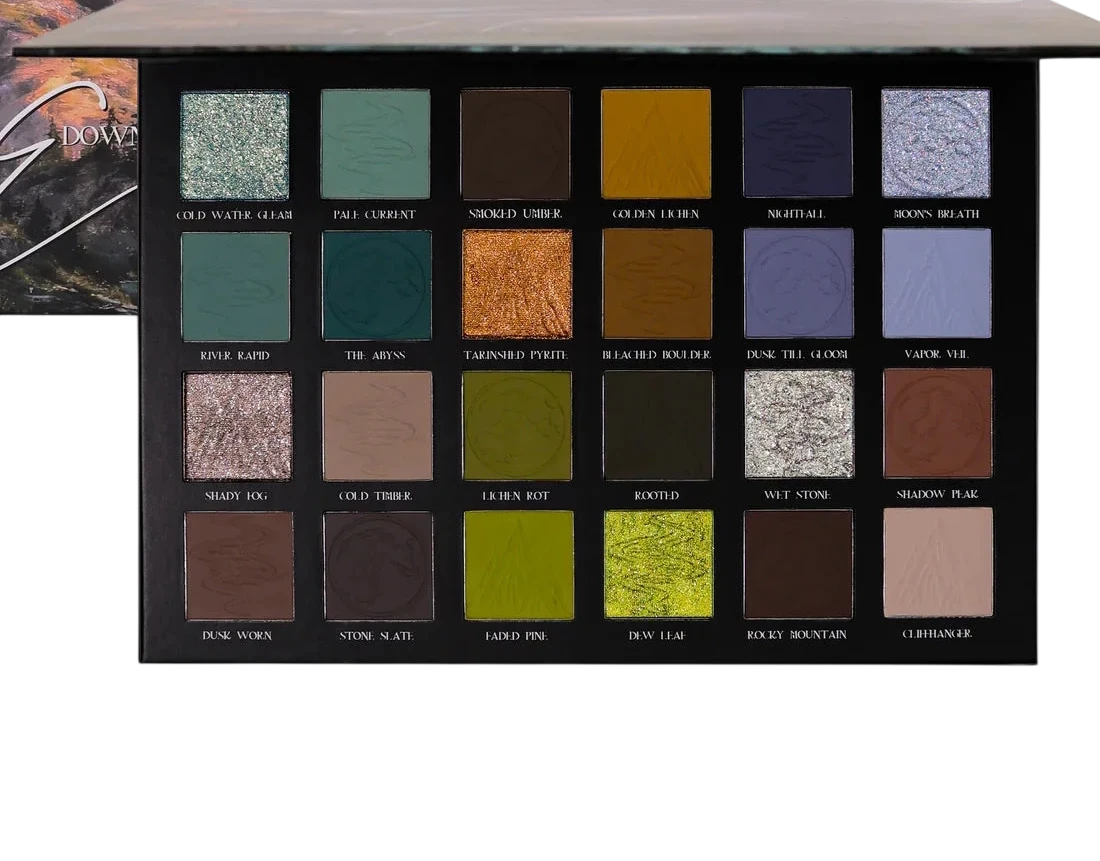The width and height of the screenshot is (1100, 861).
Task: Click the "WET STONE" name label
Action: point(797,495)
